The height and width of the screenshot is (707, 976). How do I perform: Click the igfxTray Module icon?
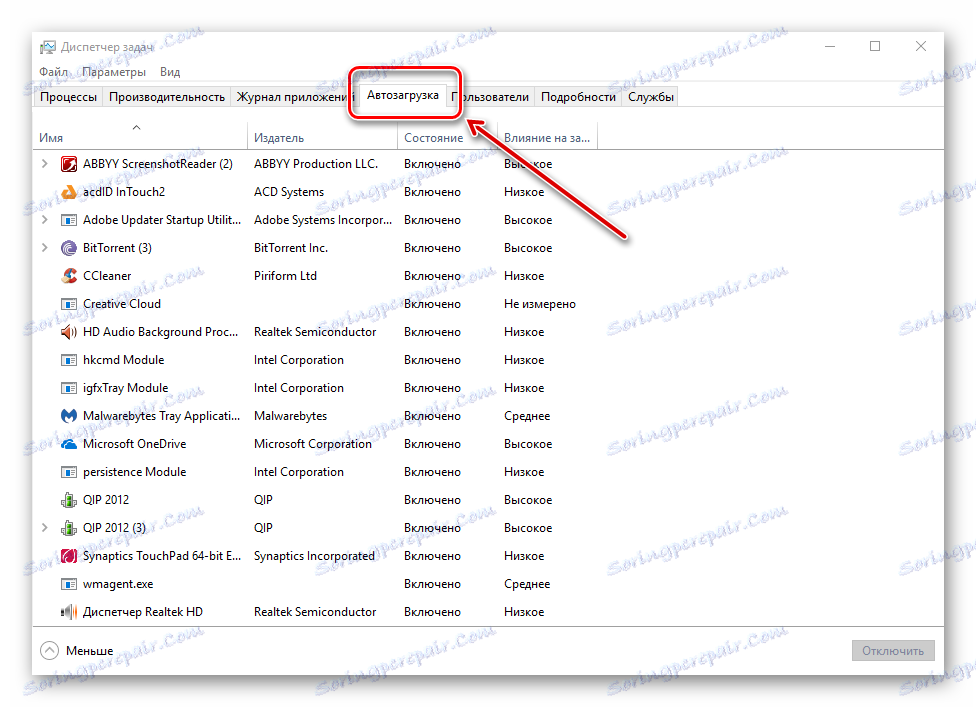(x=68, y=388)
